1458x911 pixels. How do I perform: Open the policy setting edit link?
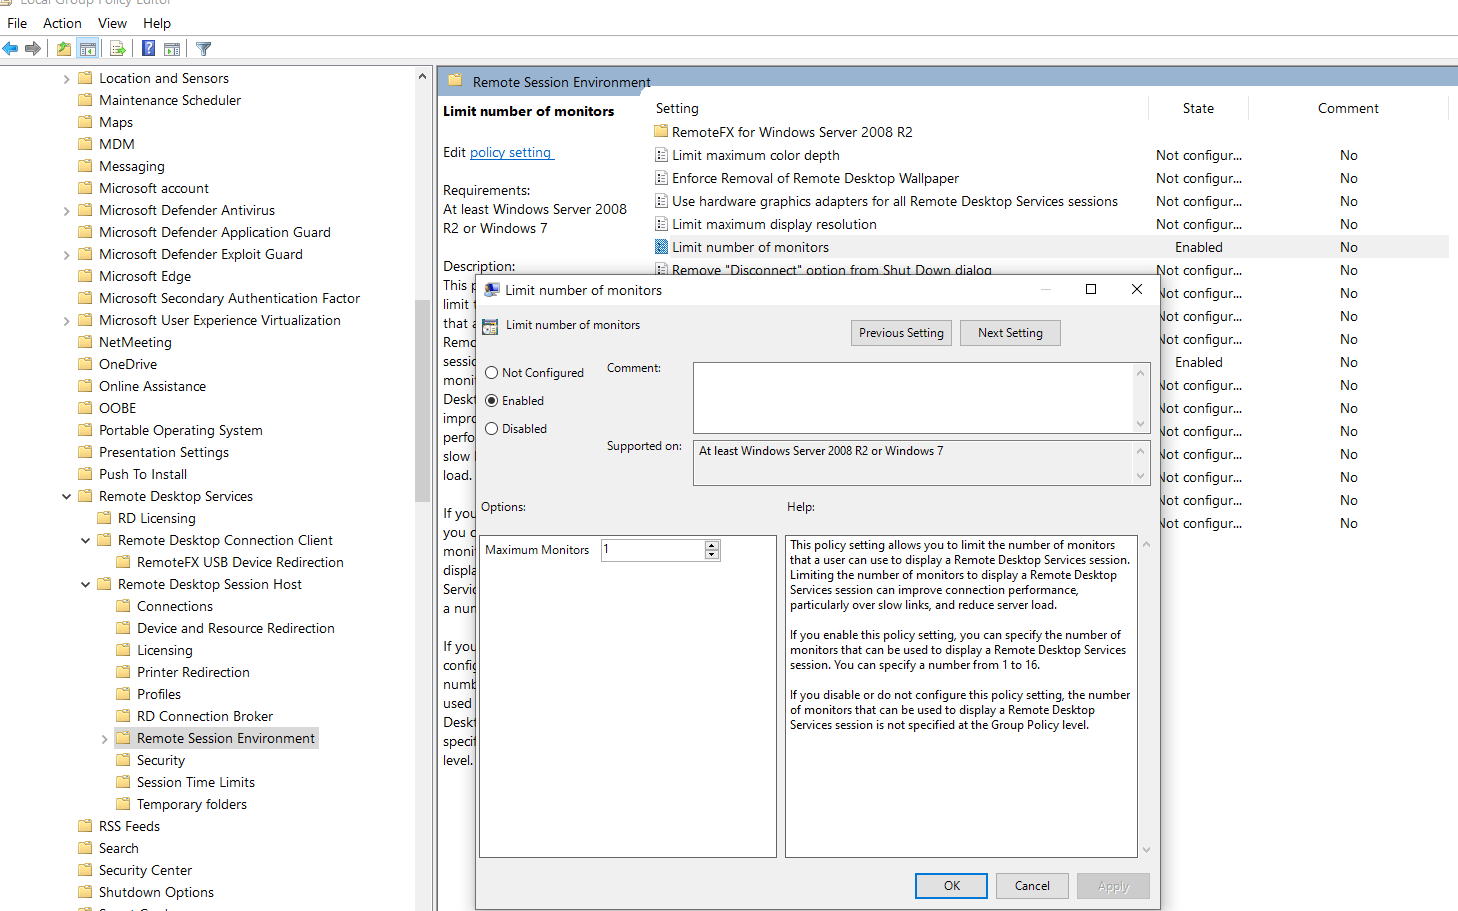511,152
